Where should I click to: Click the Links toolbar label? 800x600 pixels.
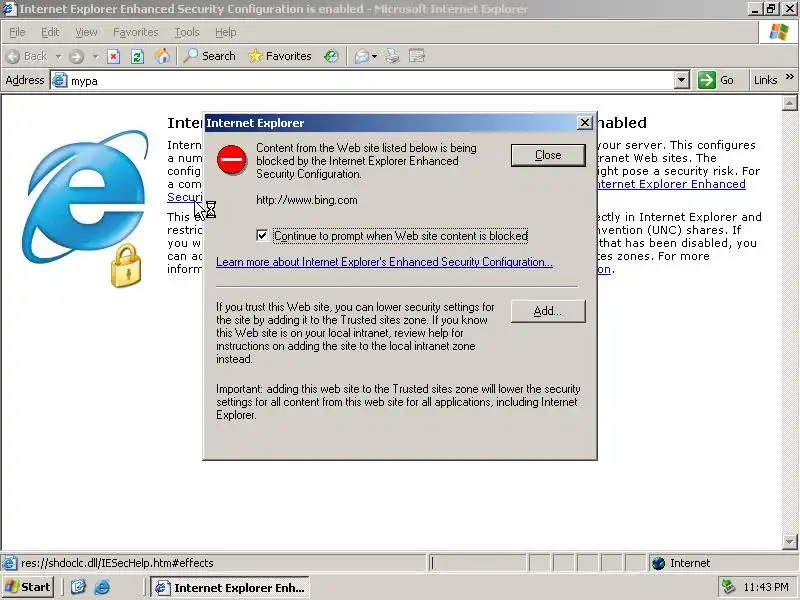click(765, 80)
